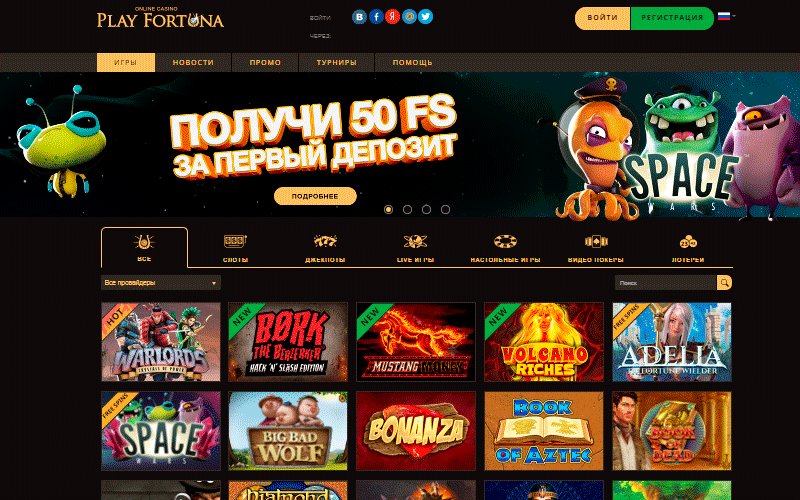
Task: Click into the Поиск search field
Action: (665, 283)
